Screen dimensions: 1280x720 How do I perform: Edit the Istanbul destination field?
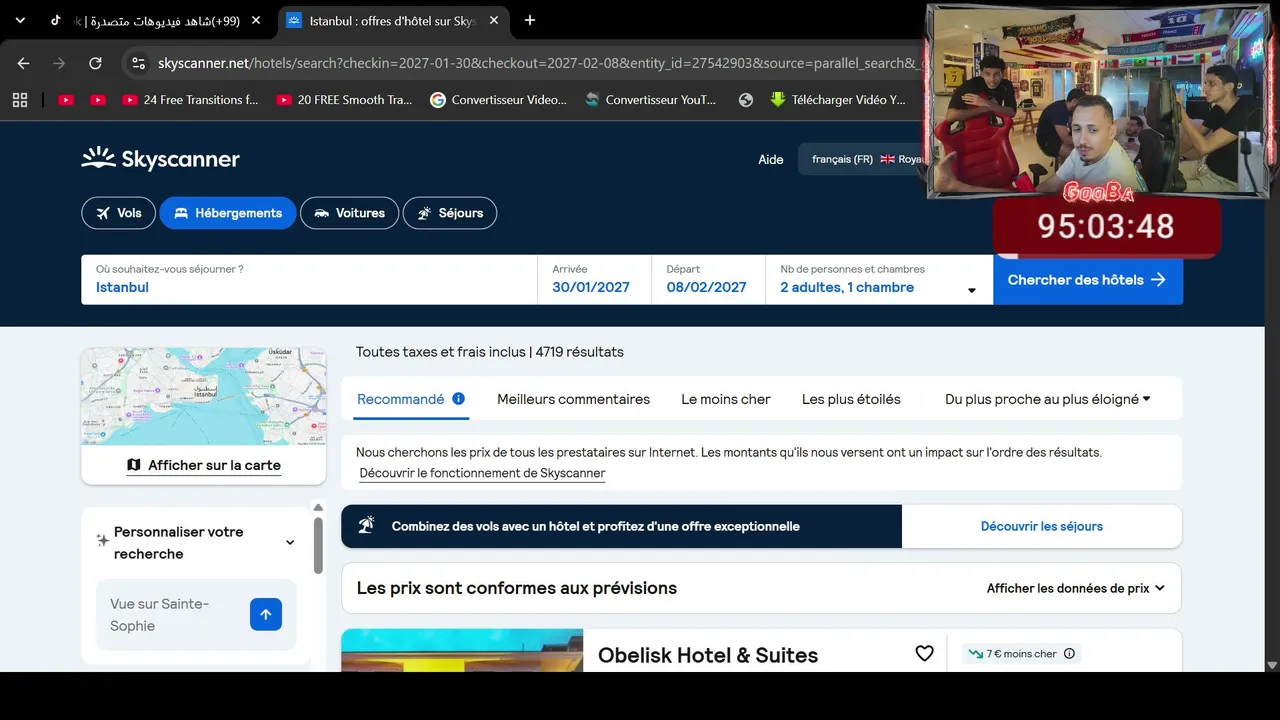click(309, 279)
